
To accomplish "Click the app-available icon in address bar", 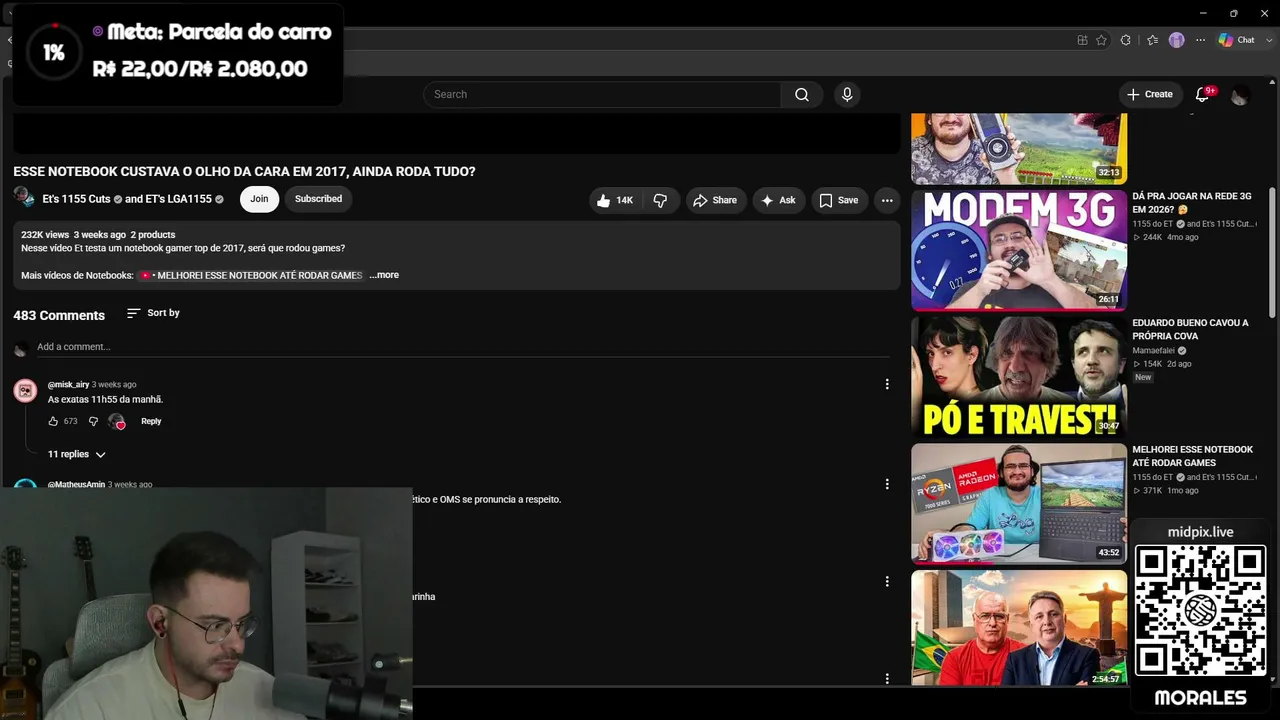I will pos(1082,40).
